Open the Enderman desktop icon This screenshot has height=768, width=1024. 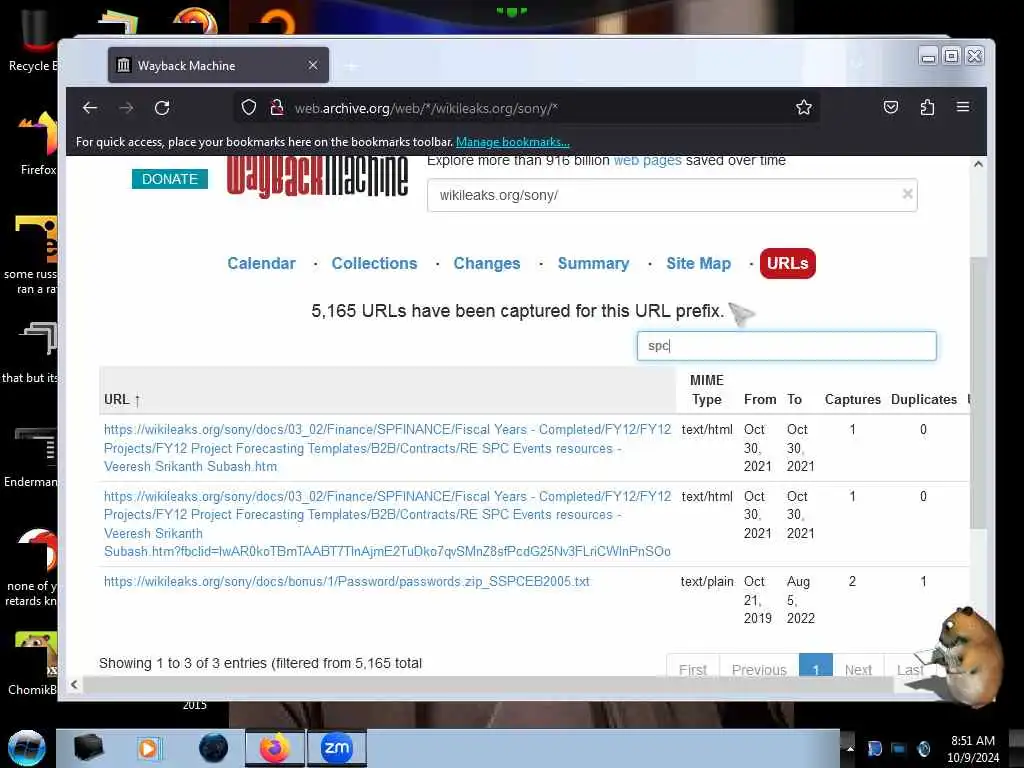[31, 457]
